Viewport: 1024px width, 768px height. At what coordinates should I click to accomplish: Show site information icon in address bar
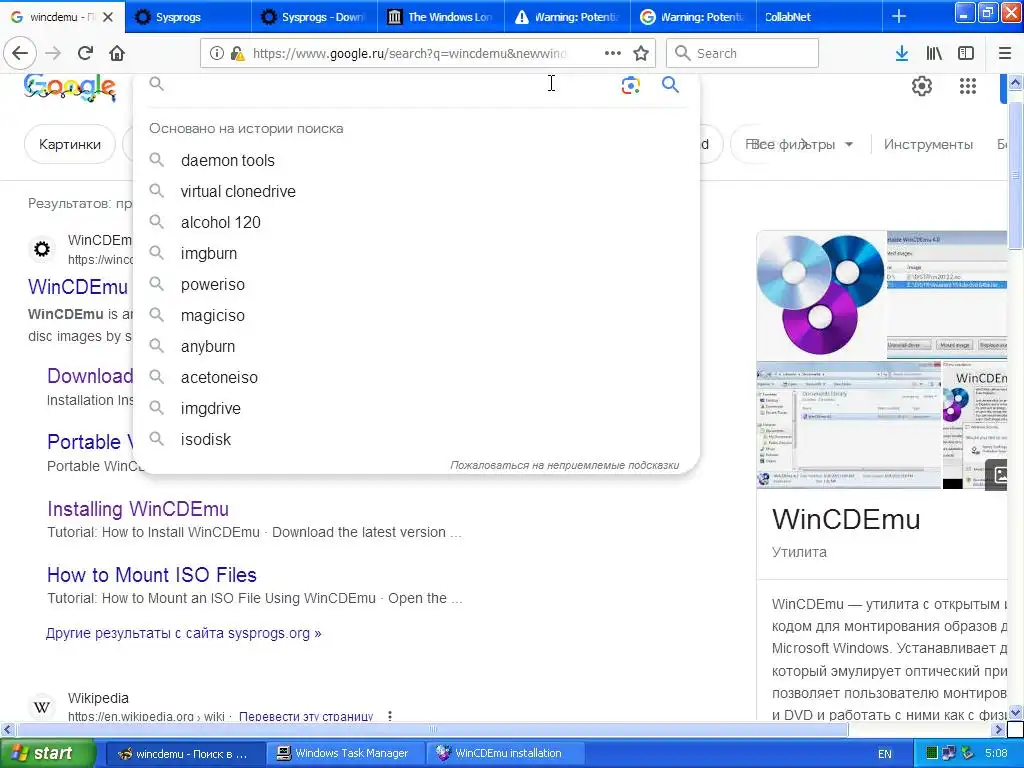(216, 53)
